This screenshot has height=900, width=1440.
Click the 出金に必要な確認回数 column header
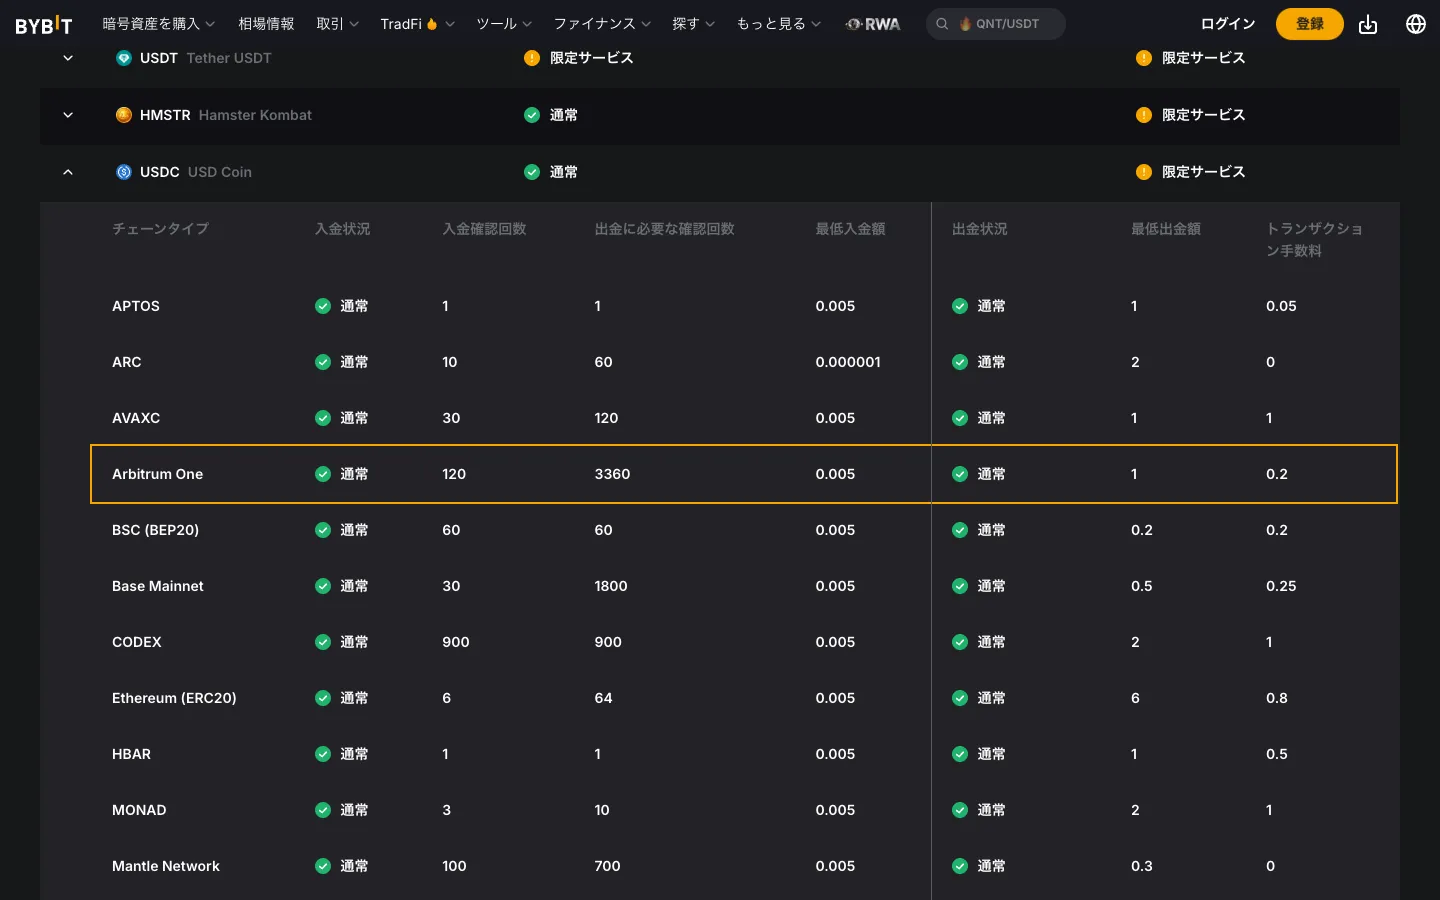(664, 229)
